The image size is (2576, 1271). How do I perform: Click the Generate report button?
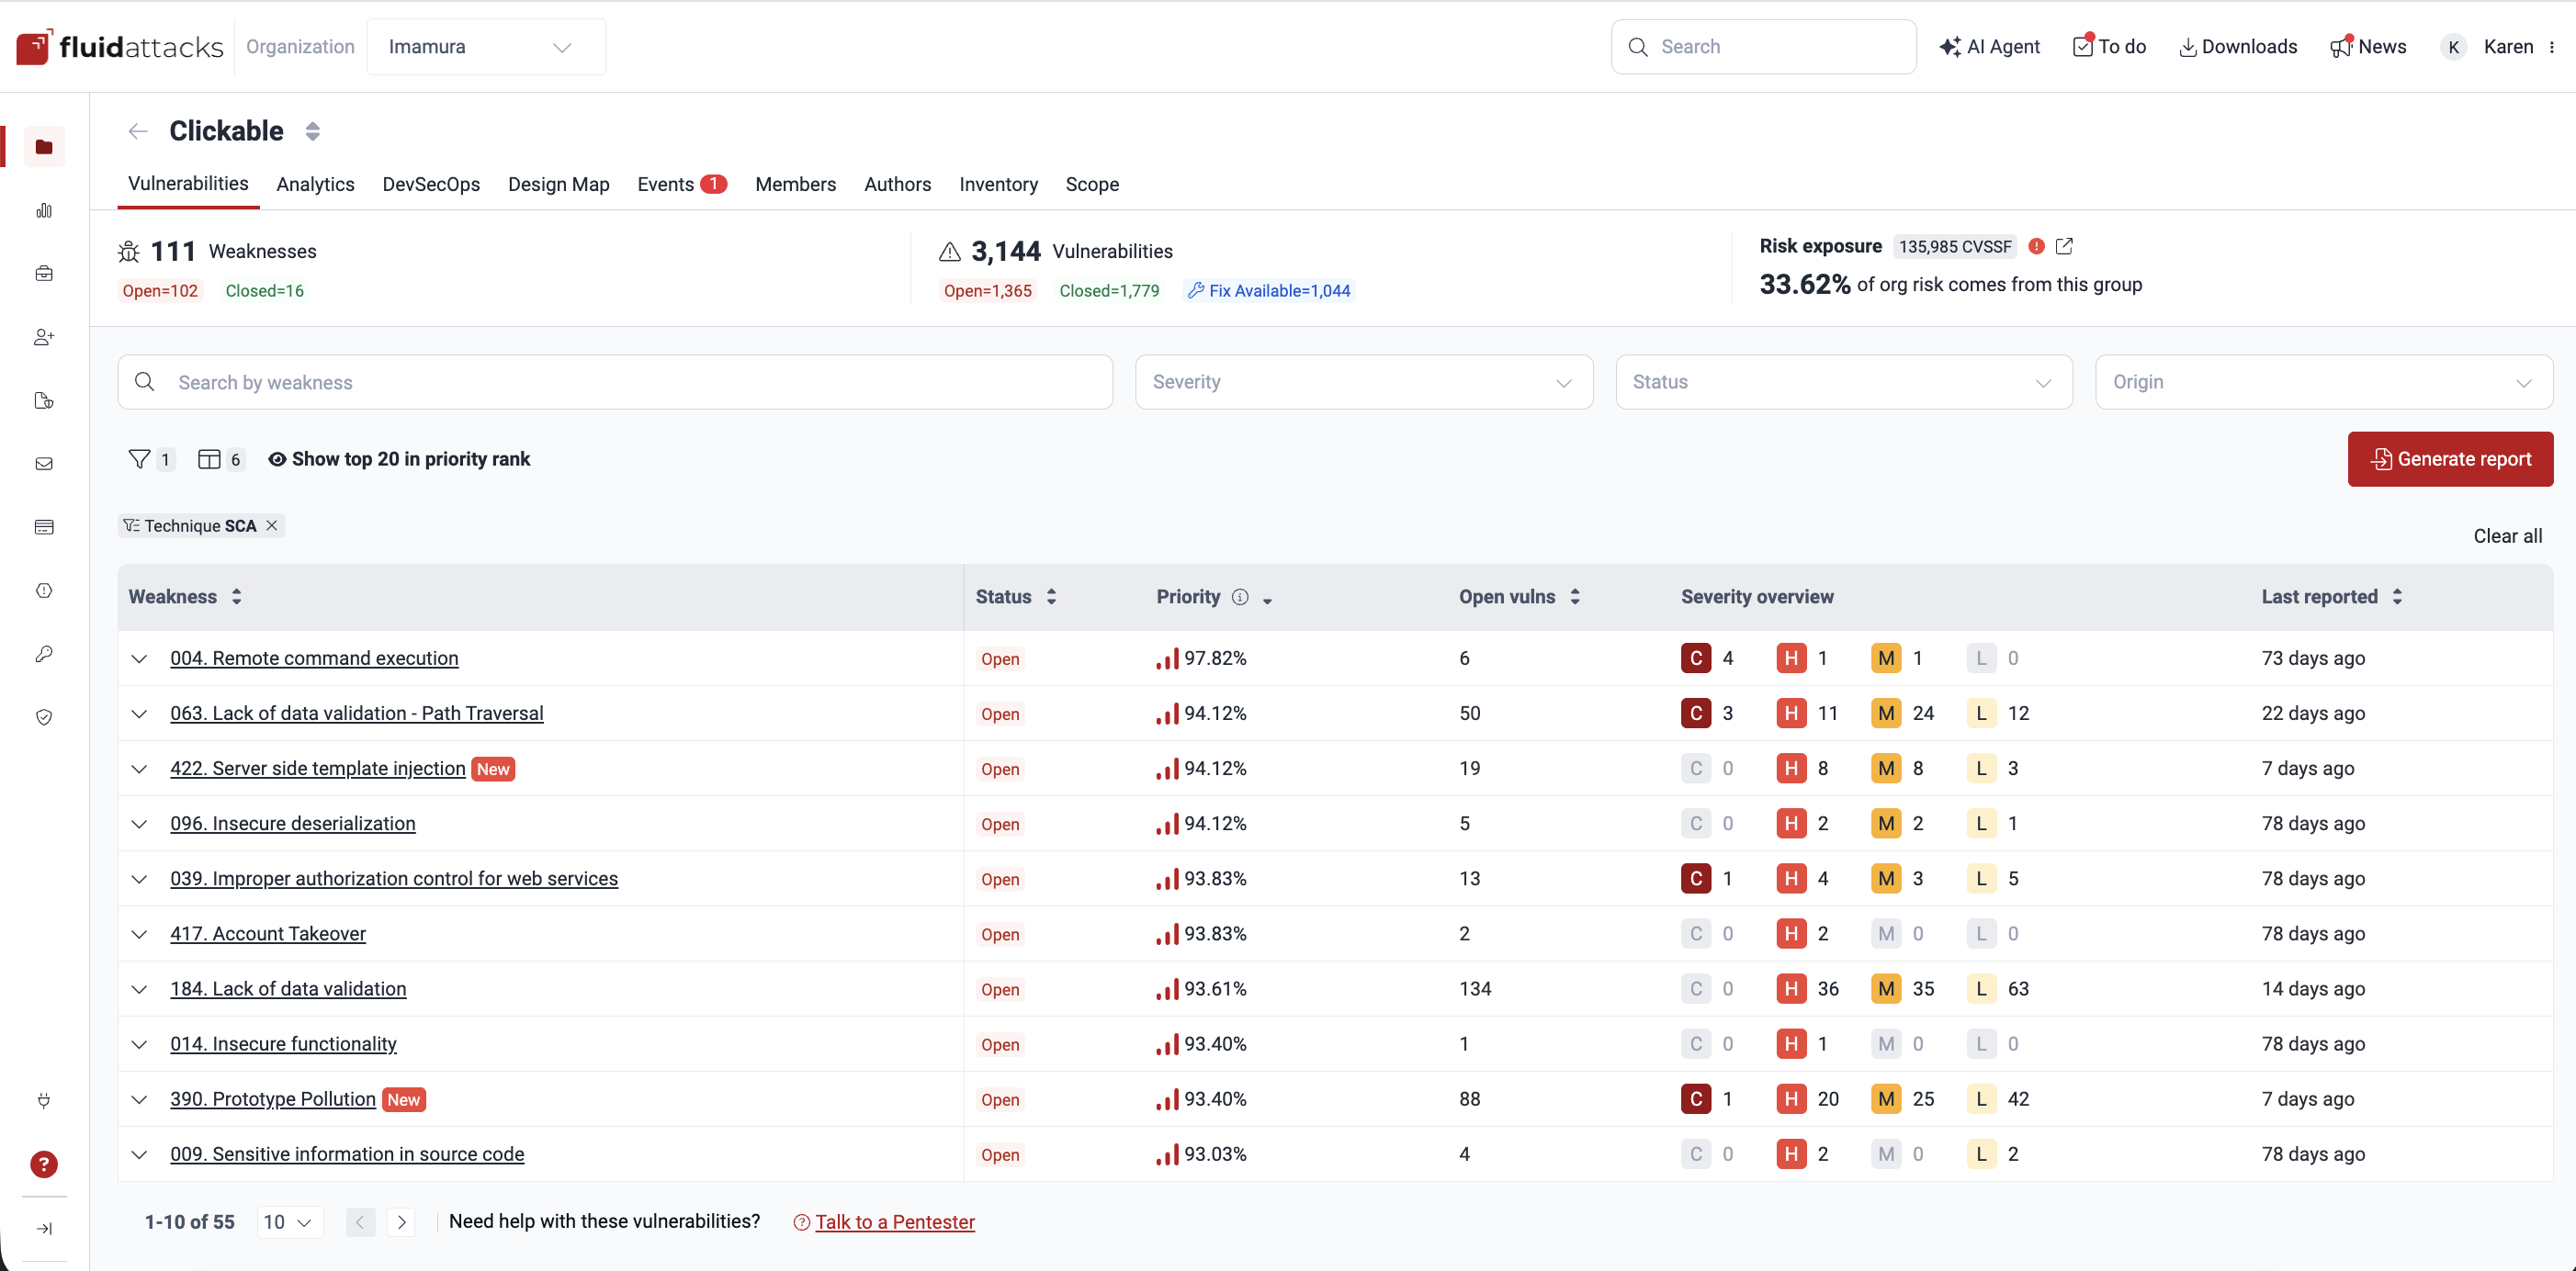2450,459
